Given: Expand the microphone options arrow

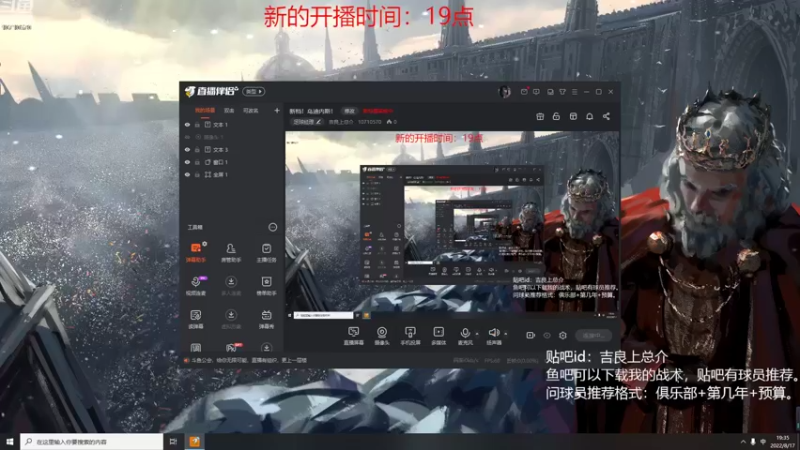Looking at the screenshot, I should point(477,334).
